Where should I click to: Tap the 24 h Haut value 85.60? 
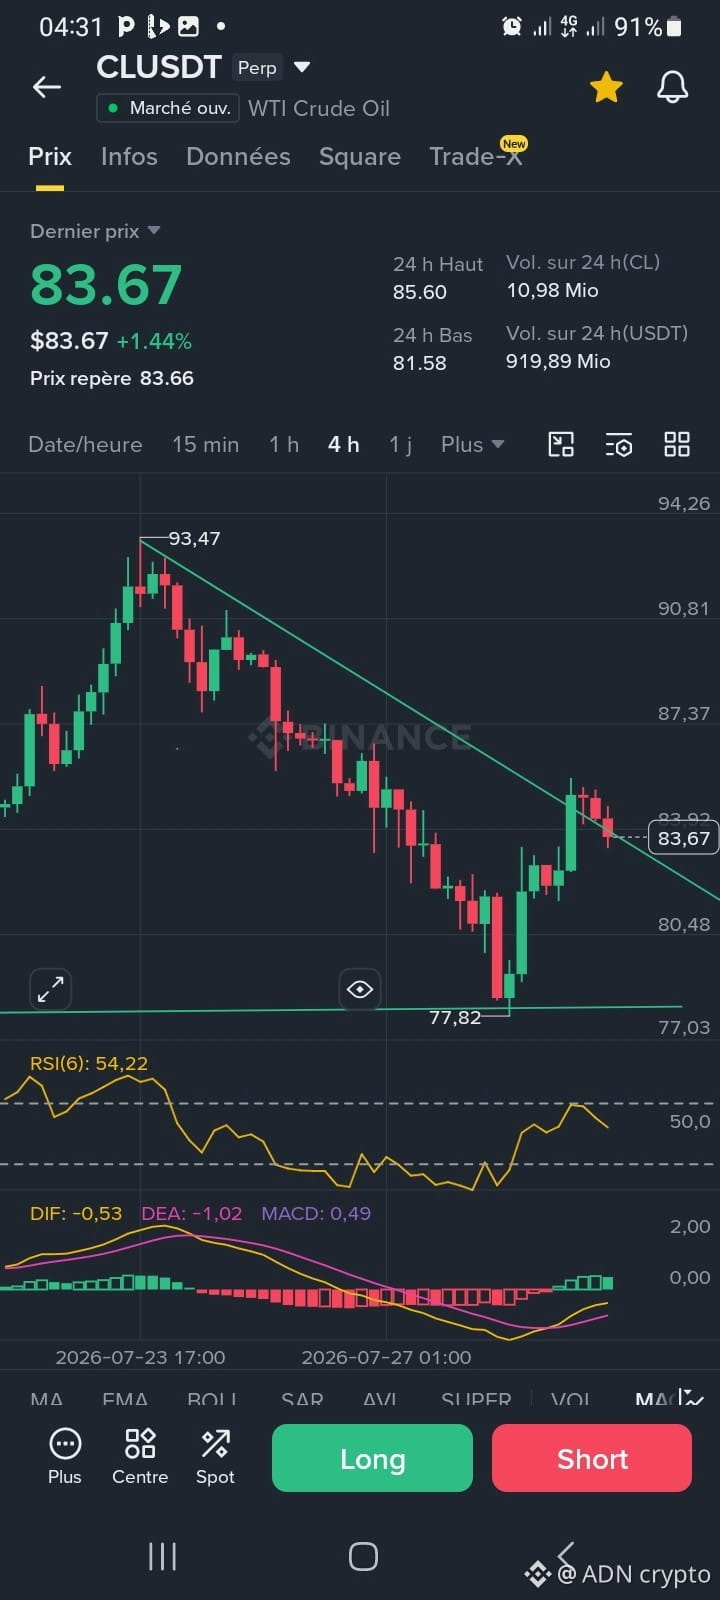[x=420, y=292]
